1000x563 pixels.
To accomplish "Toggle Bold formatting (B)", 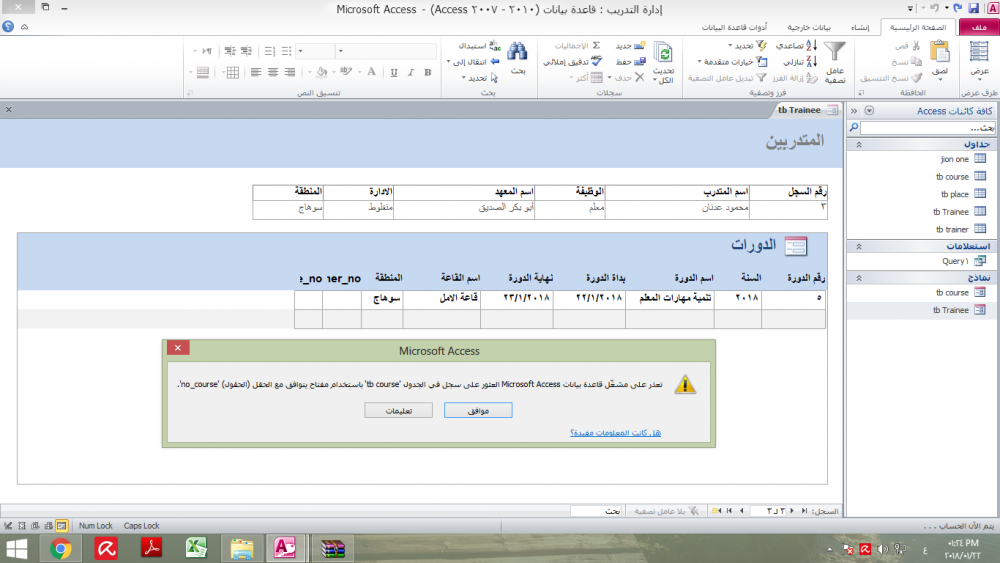I will click(428, 73).
